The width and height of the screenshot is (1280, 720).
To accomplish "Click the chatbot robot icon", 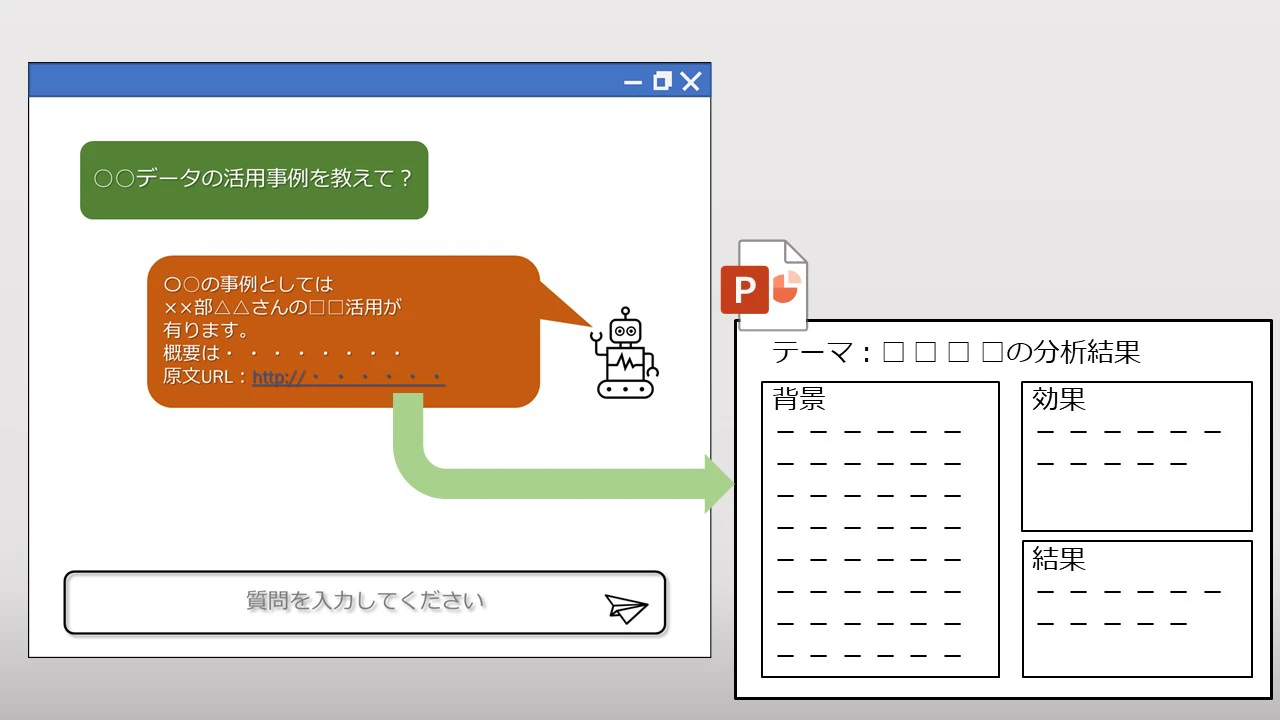I will (626, 353).
